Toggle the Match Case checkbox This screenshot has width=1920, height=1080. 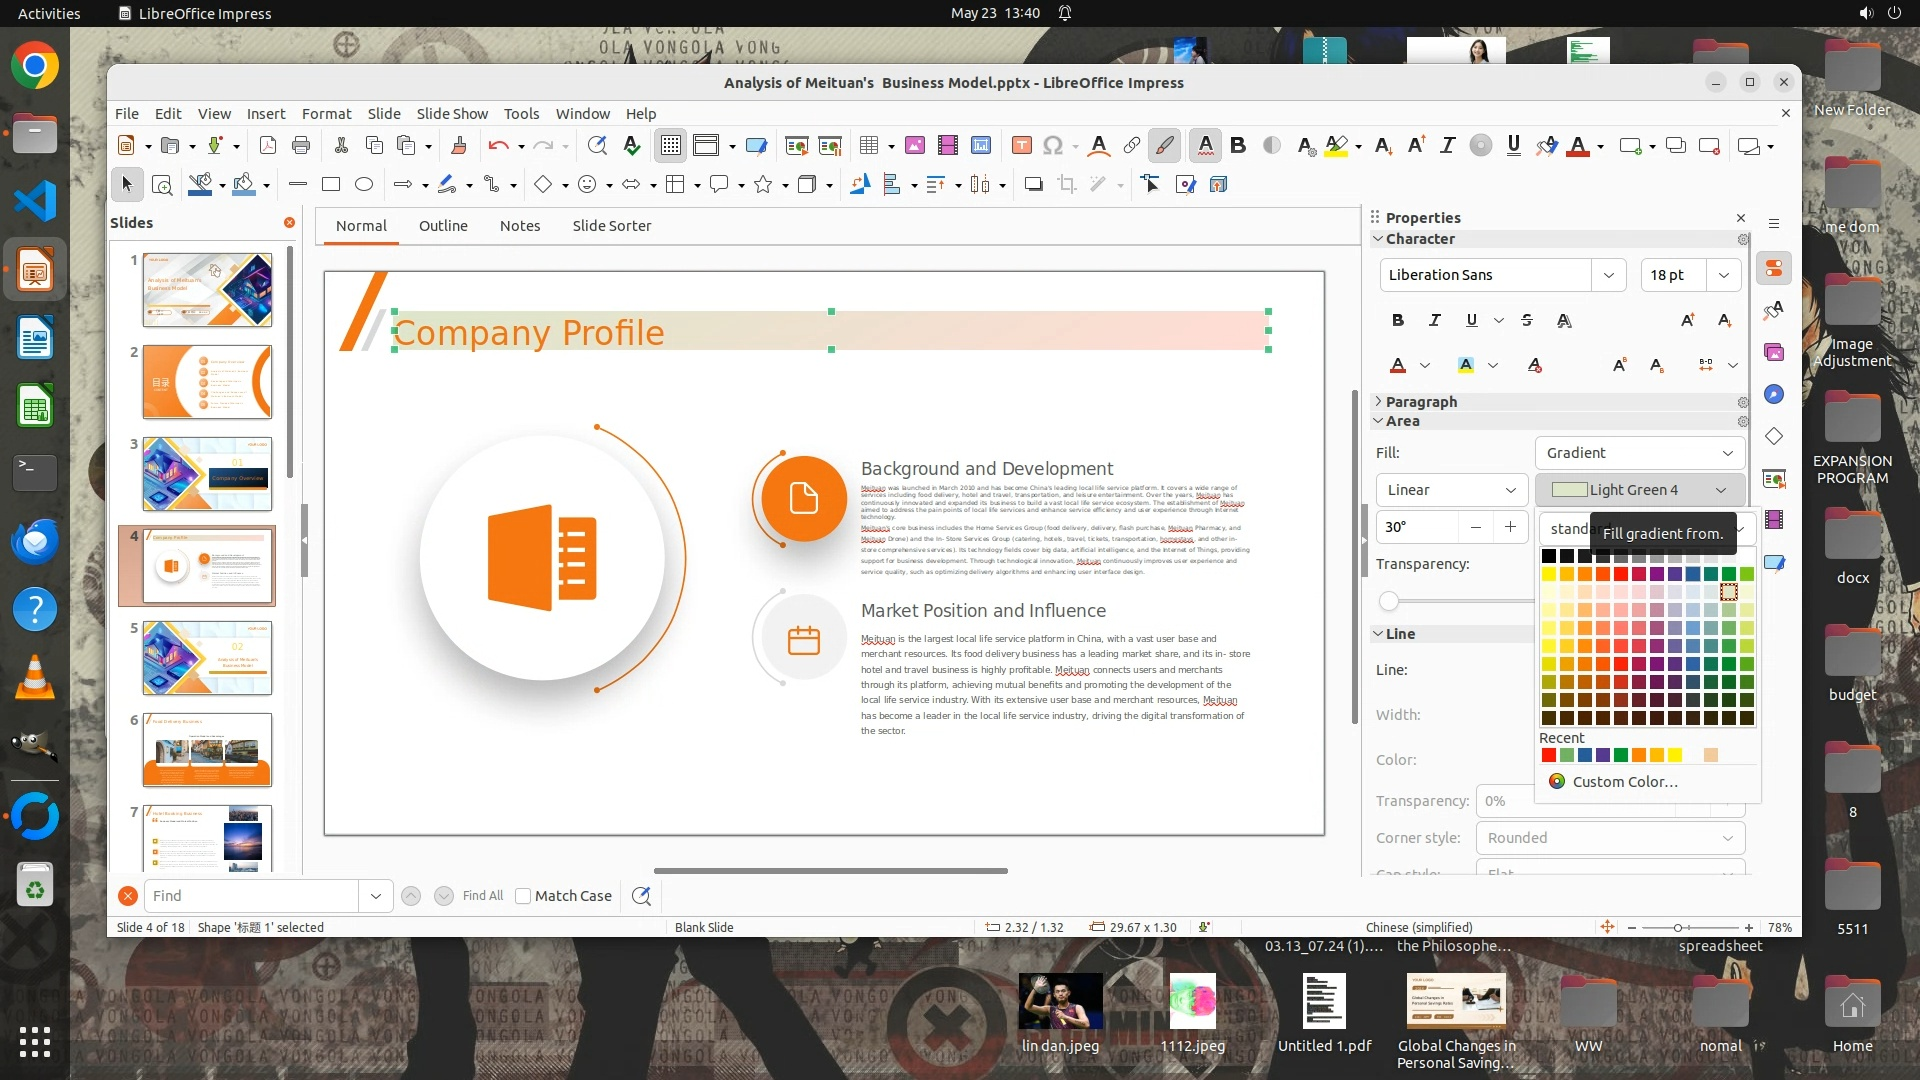[x=523, y=896]
